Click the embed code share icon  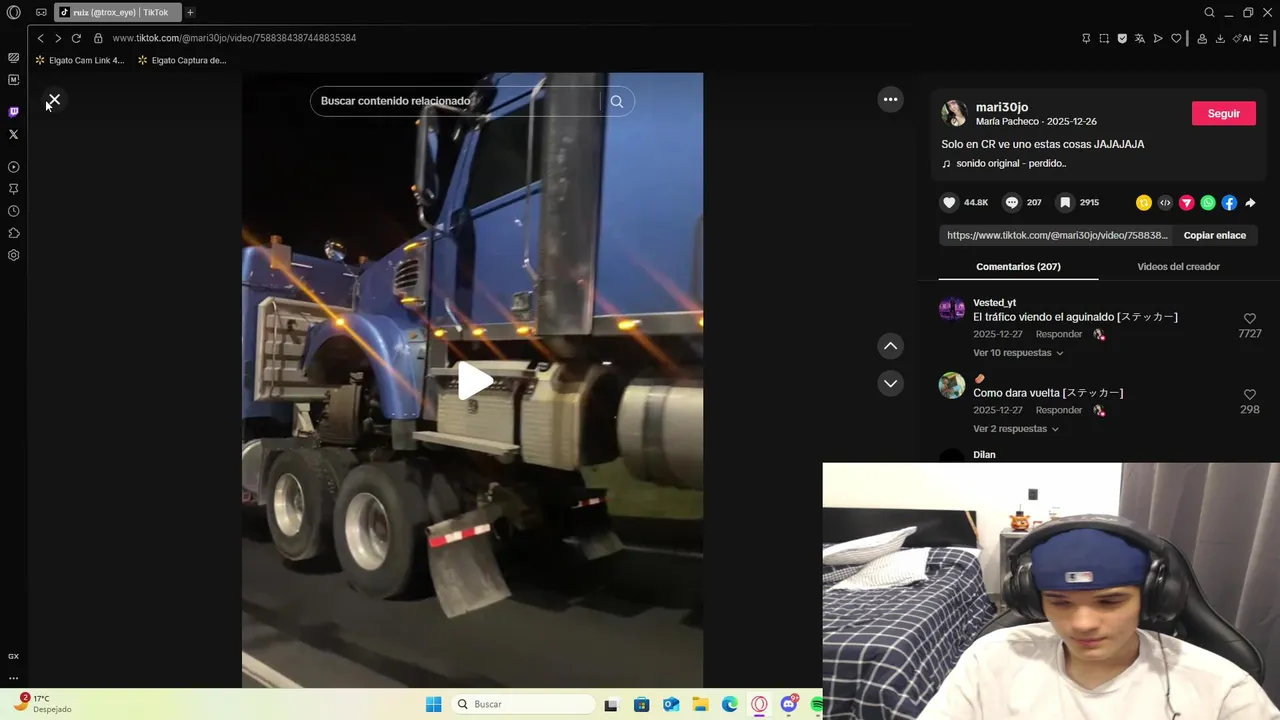[x=1165, y=202]
